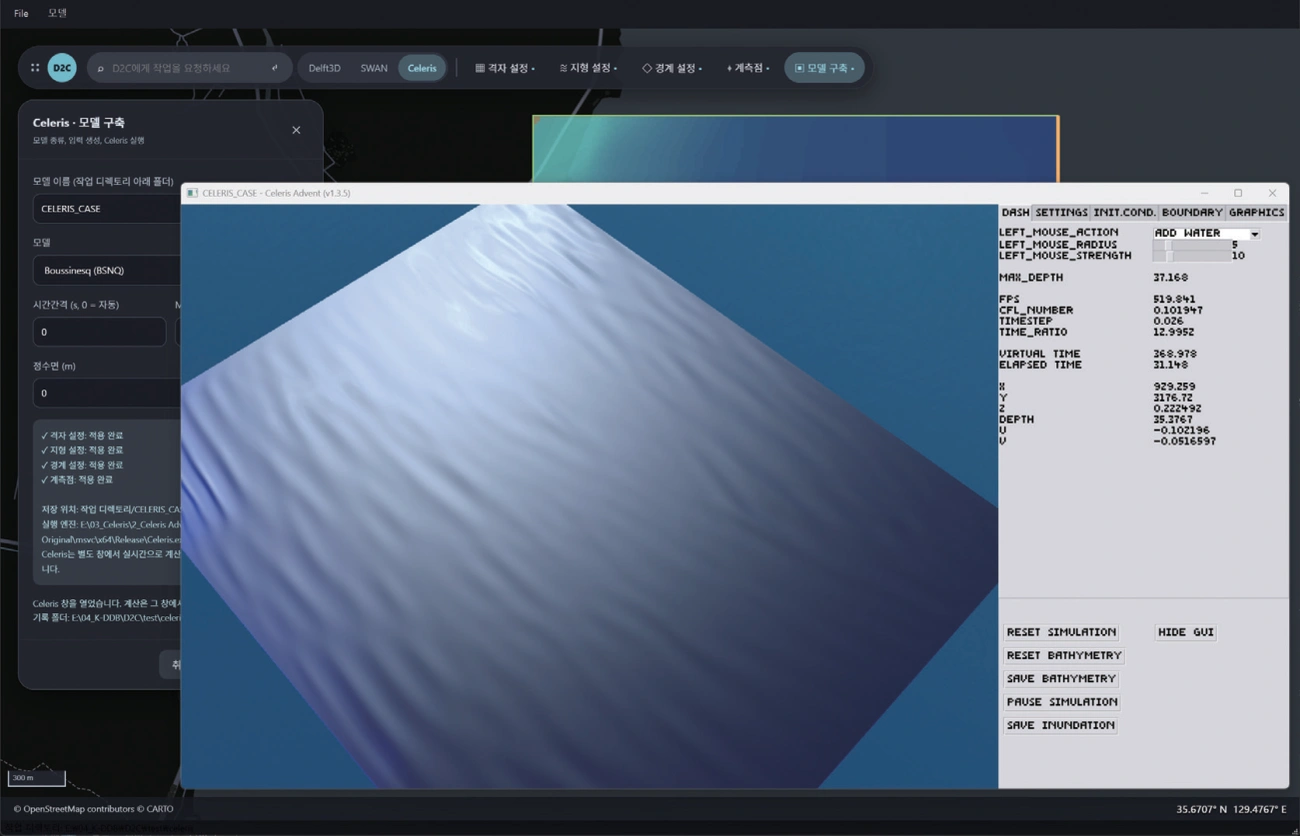Select the Delft3D model toggle
The image size is (1300, 836).
[324, 68]
